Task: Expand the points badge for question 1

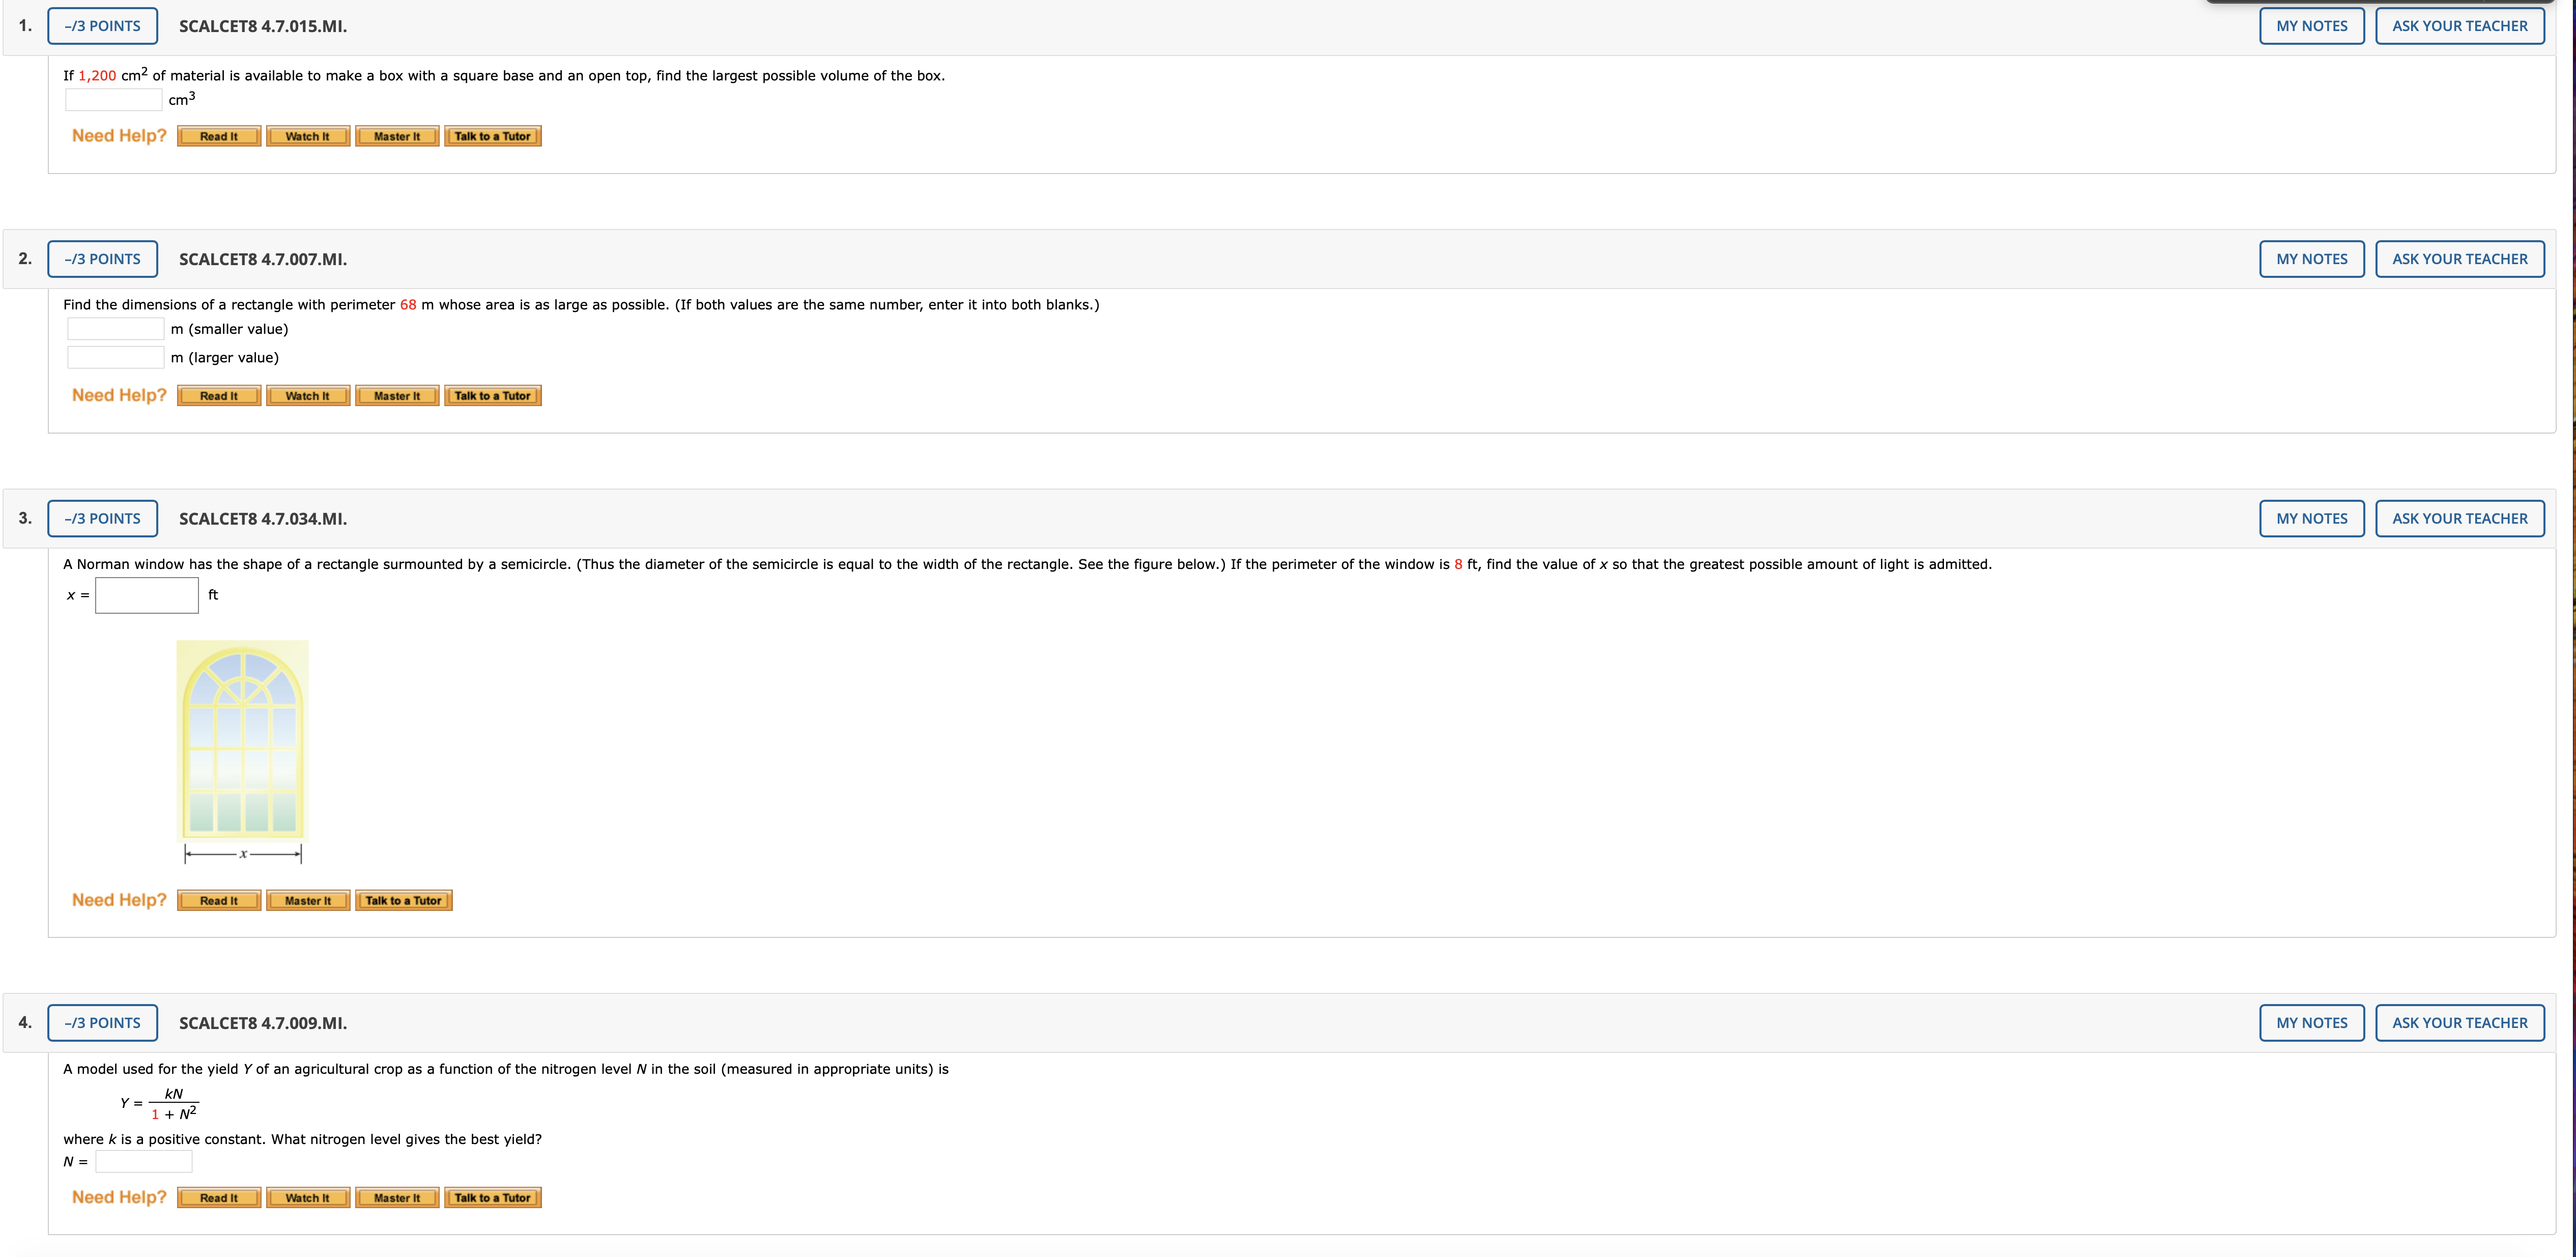Action: pyautogui.click(x=102, y=26)
